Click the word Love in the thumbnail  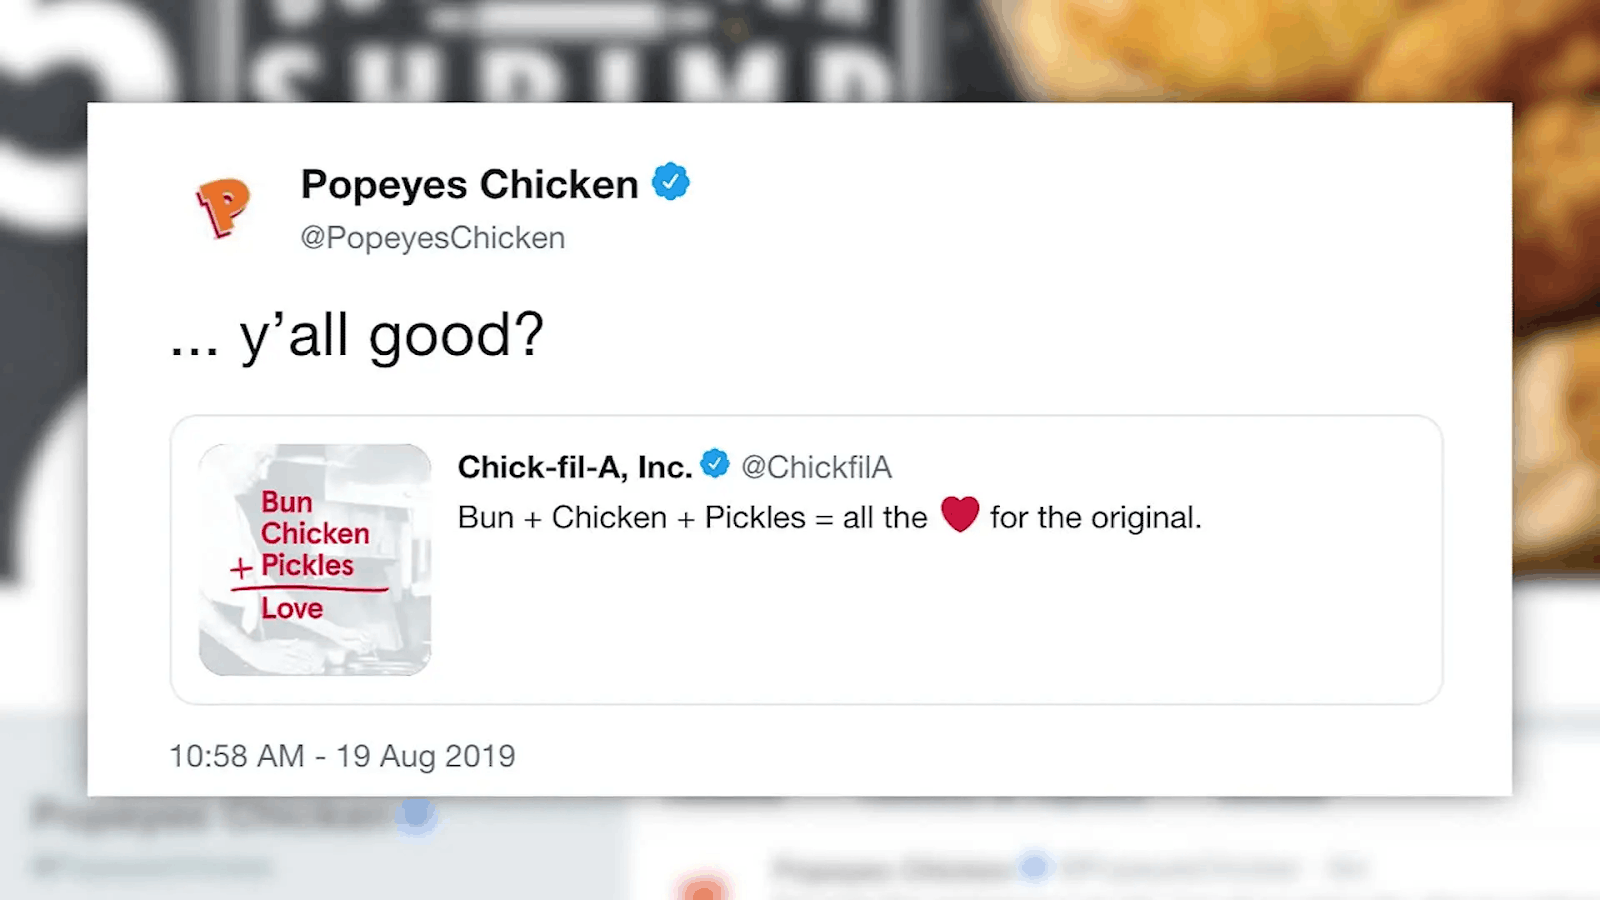click(x=292, y=608)
